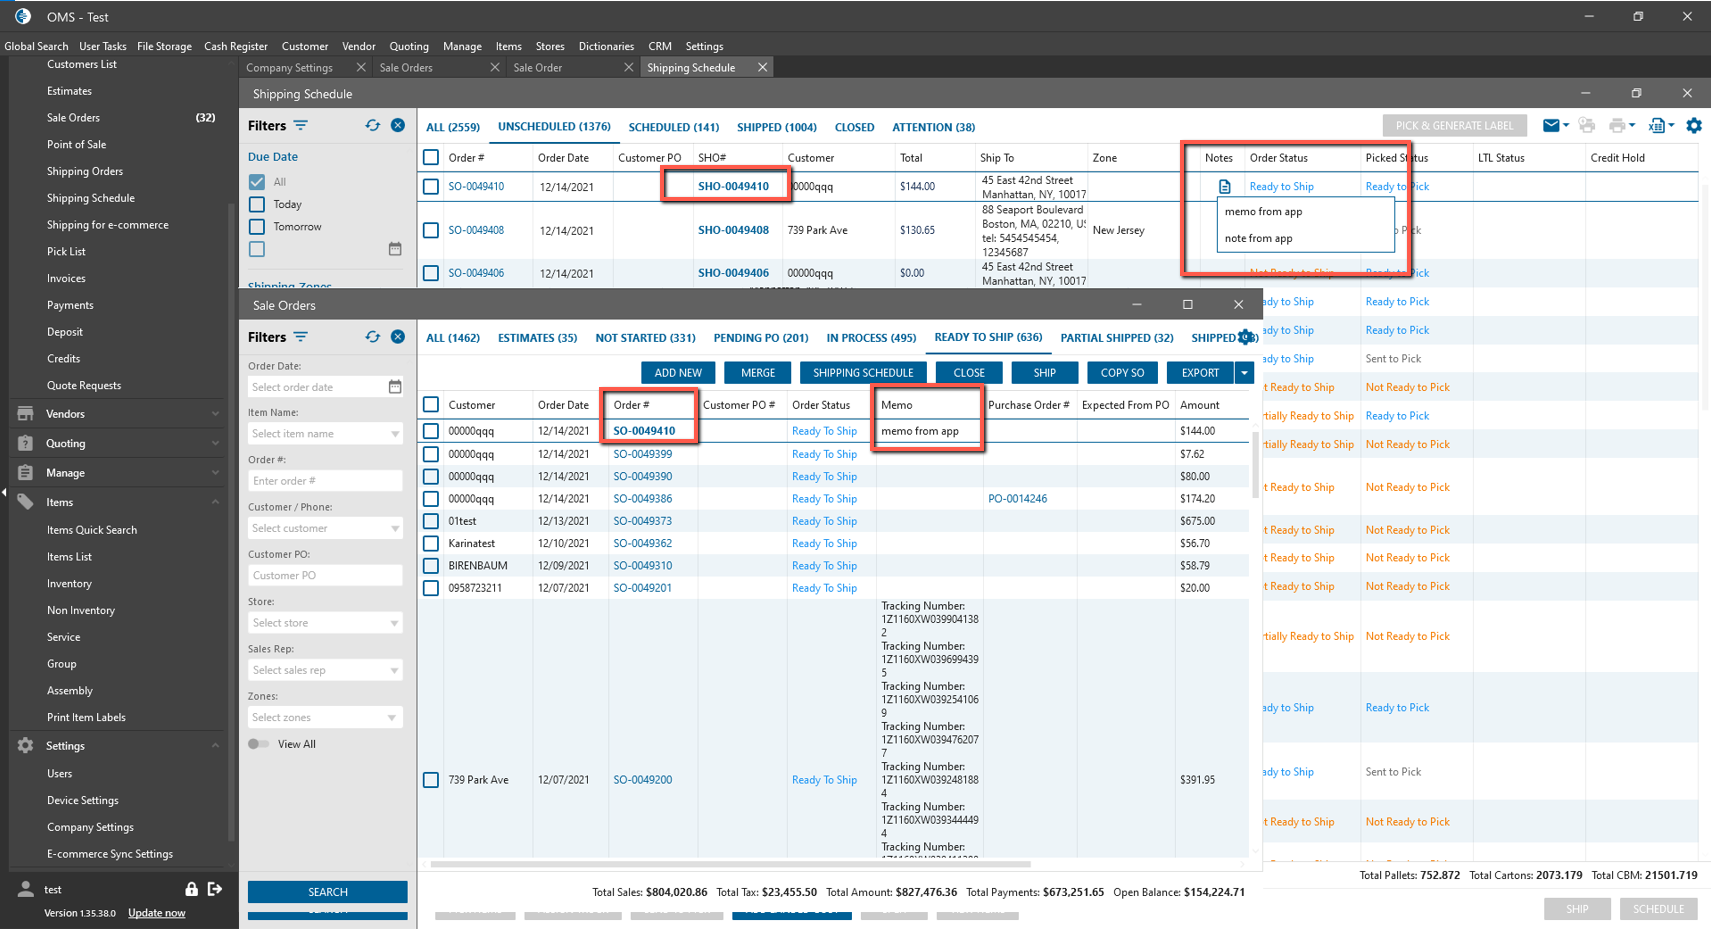Open Shipping Schedule settings gear icon
This screenshot has width=1711, height=929.
tap(1693, 125)
